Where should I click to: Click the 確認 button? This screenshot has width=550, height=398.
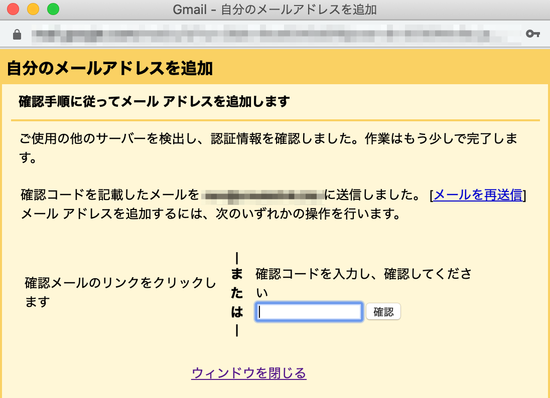[383, 311]
